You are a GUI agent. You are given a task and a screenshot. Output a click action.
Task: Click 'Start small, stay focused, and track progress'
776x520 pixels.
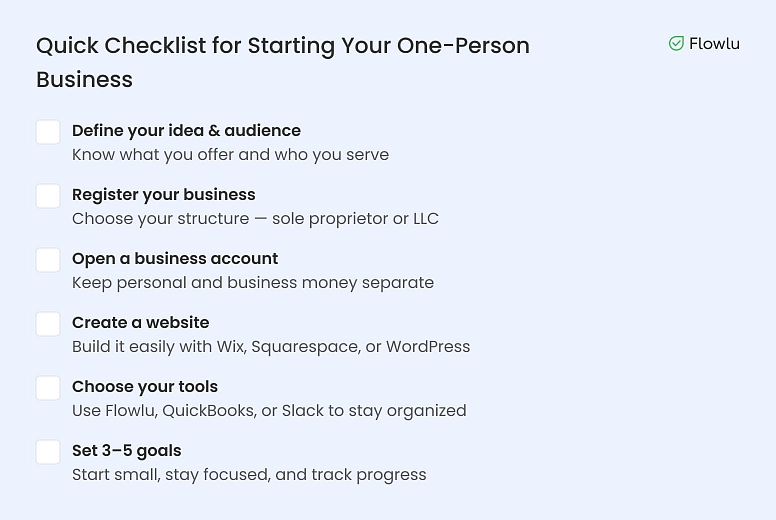(x=249, y=475)
